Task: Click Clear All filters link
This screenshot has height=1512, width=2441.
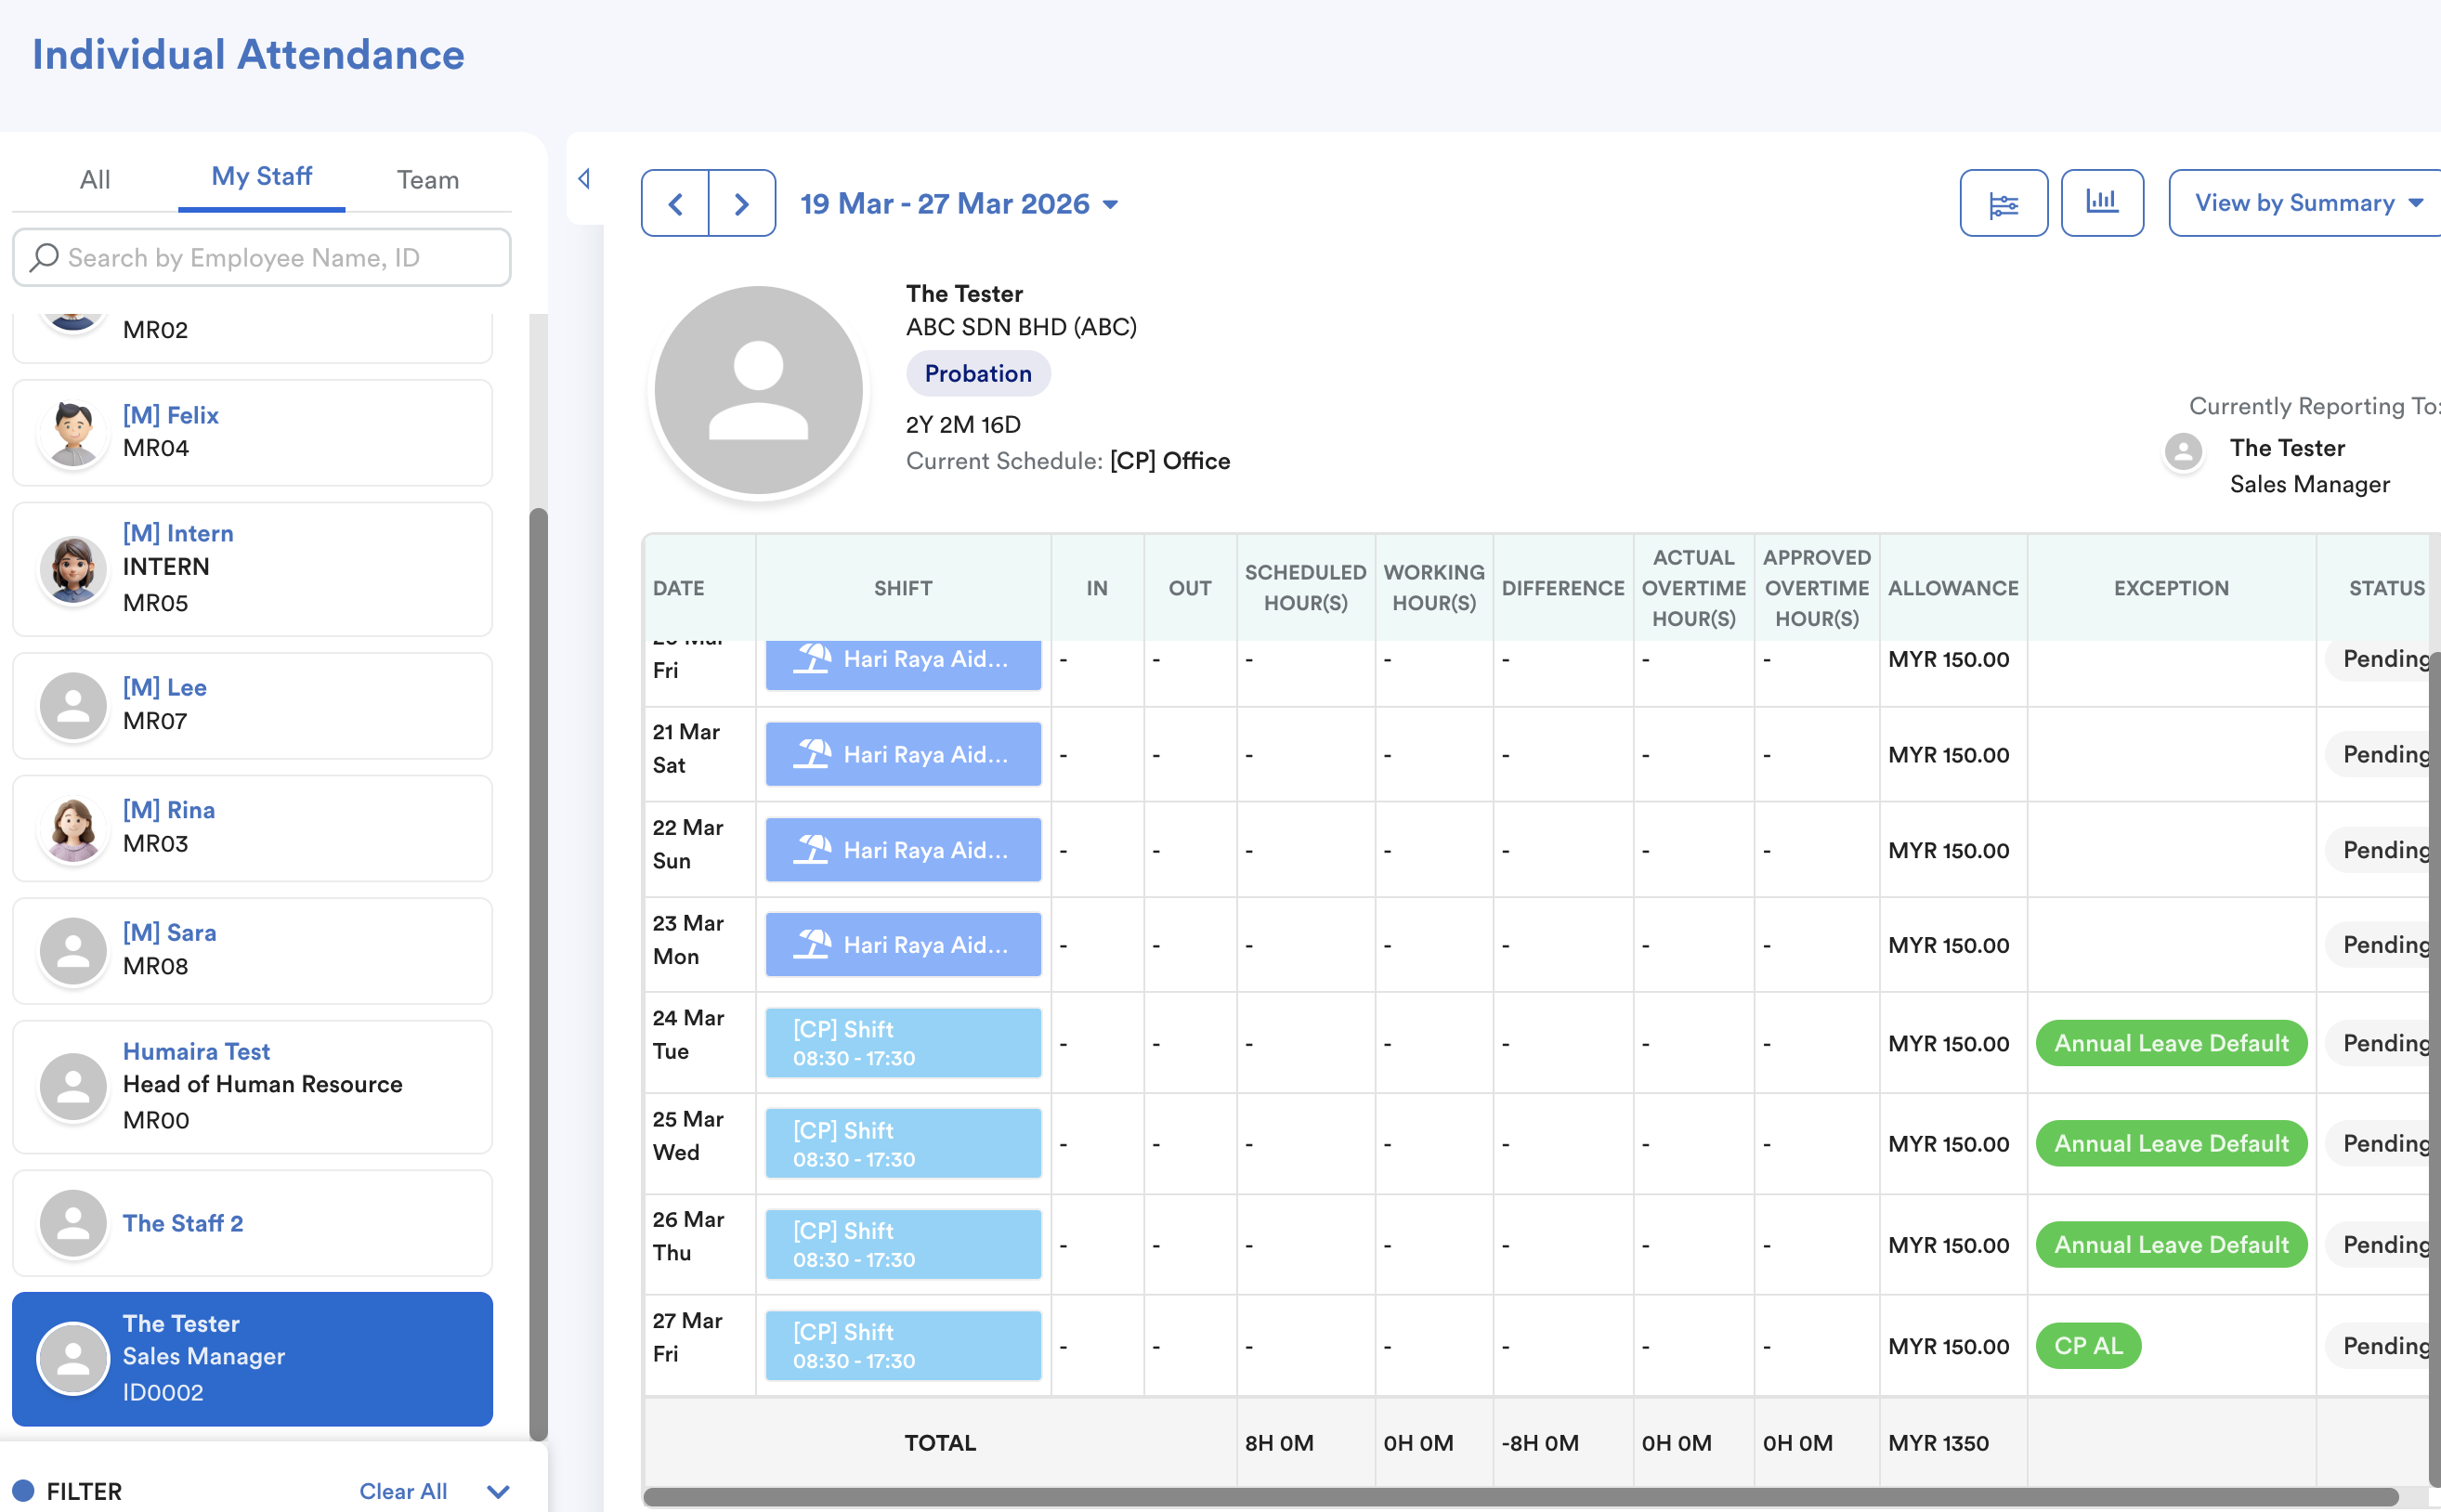Action: (402, 1491)
